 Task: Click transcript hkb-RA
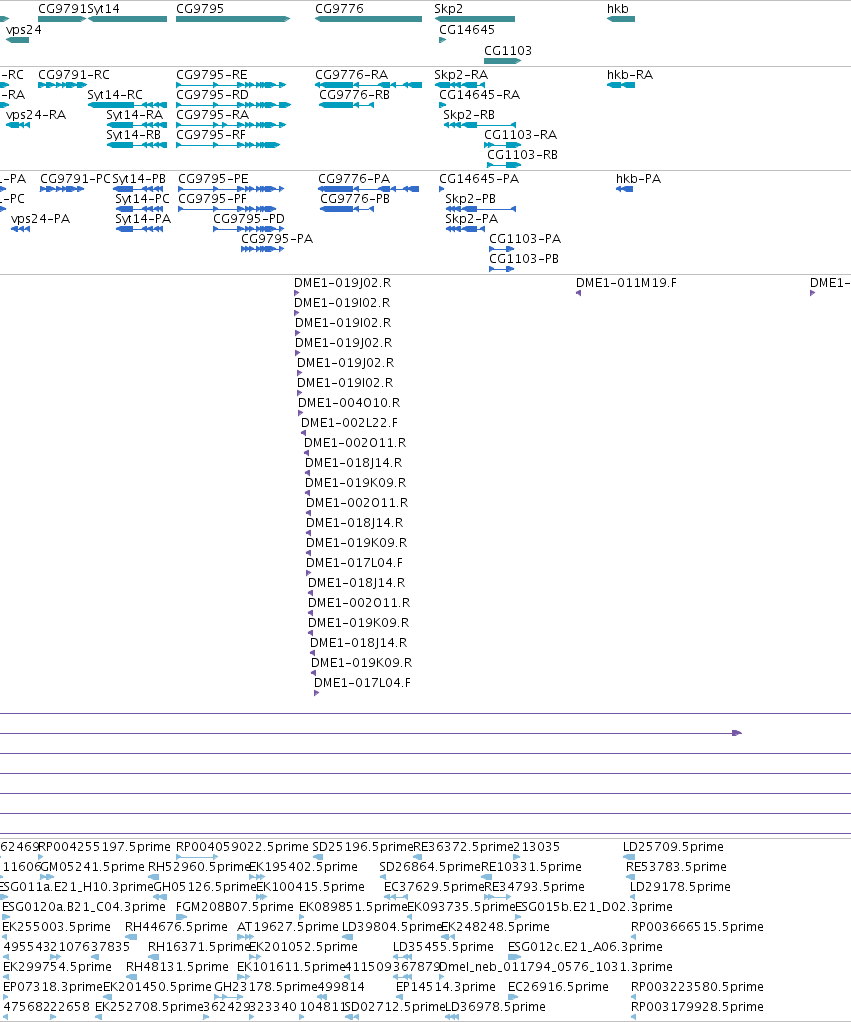(621, 85)
